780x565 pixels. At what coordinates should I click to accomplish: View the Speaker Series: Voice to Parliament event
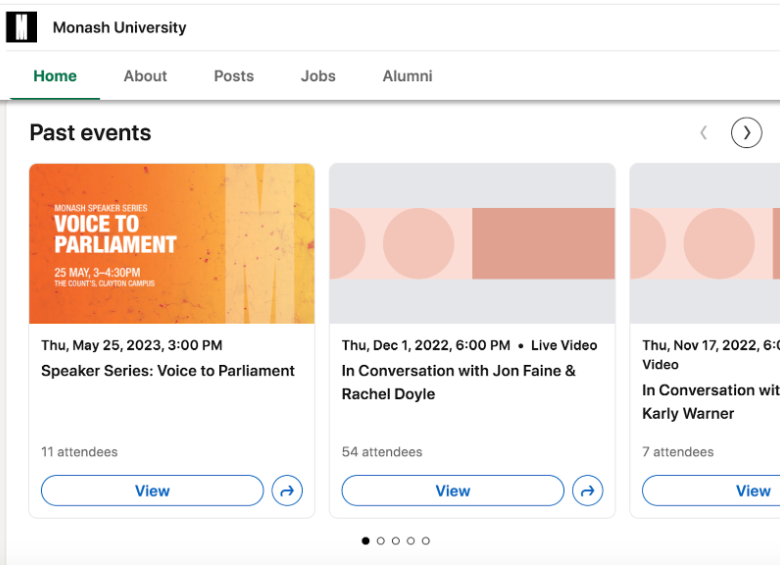(152, 491)
